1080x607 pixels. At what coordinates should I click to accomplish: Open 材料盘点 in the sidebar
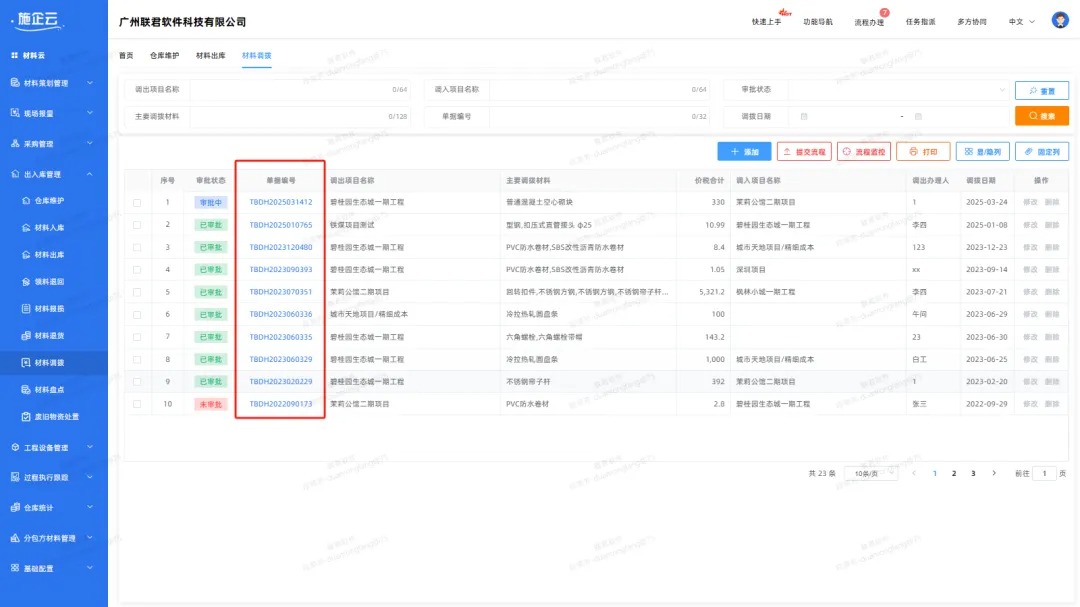(x=49, y=389)
